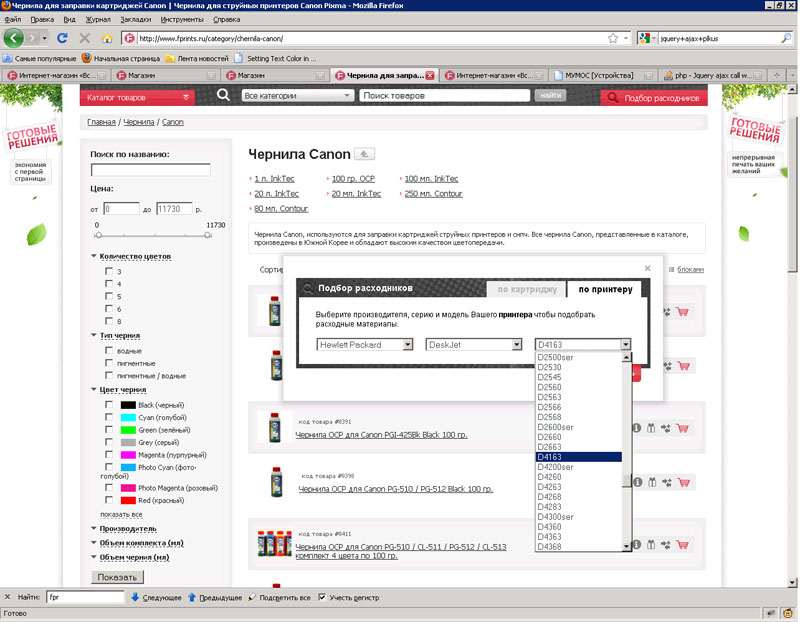800x622 pixels.
Task: Open the DeskJet series dropdown
Action: pos(474,344)
